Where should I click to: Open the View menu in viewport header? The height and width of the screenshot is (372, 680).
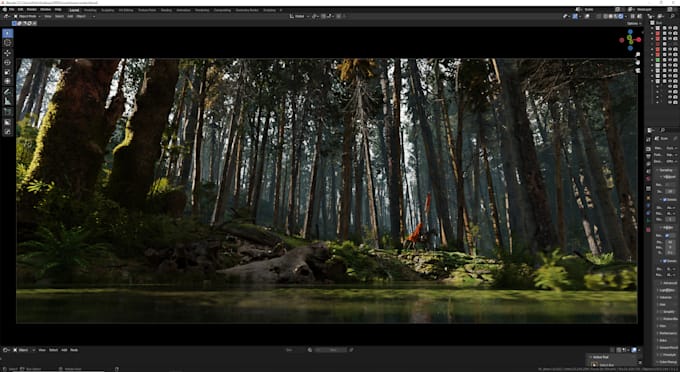(x=48, y=16)
